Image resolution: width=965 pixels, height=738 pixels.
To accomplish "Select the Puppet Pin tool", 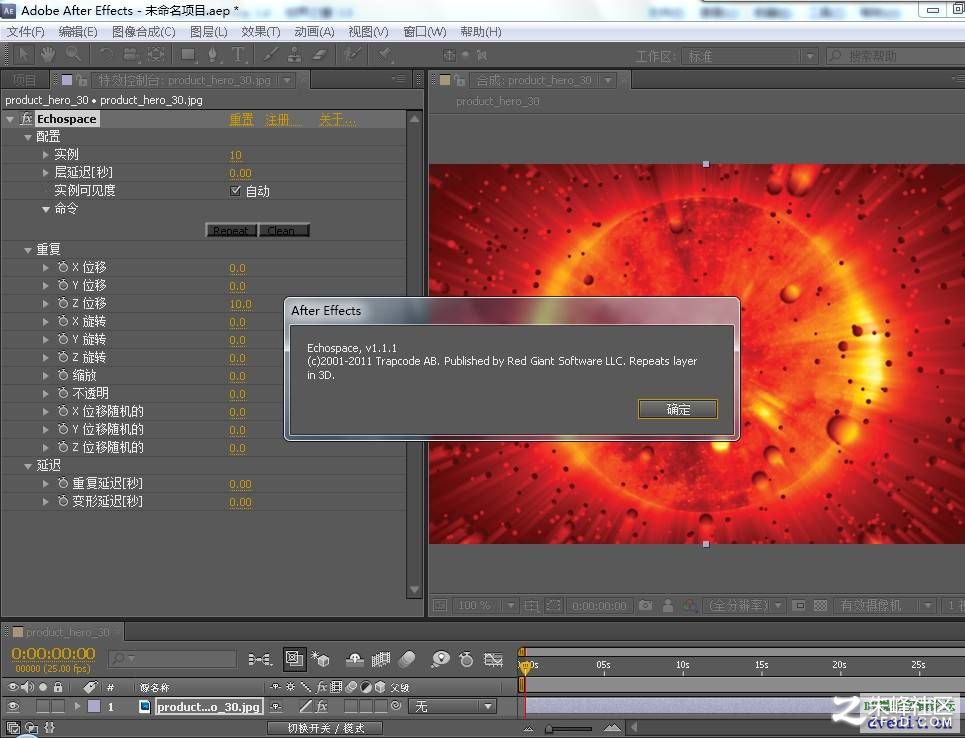I will click(x=385, y=55).
